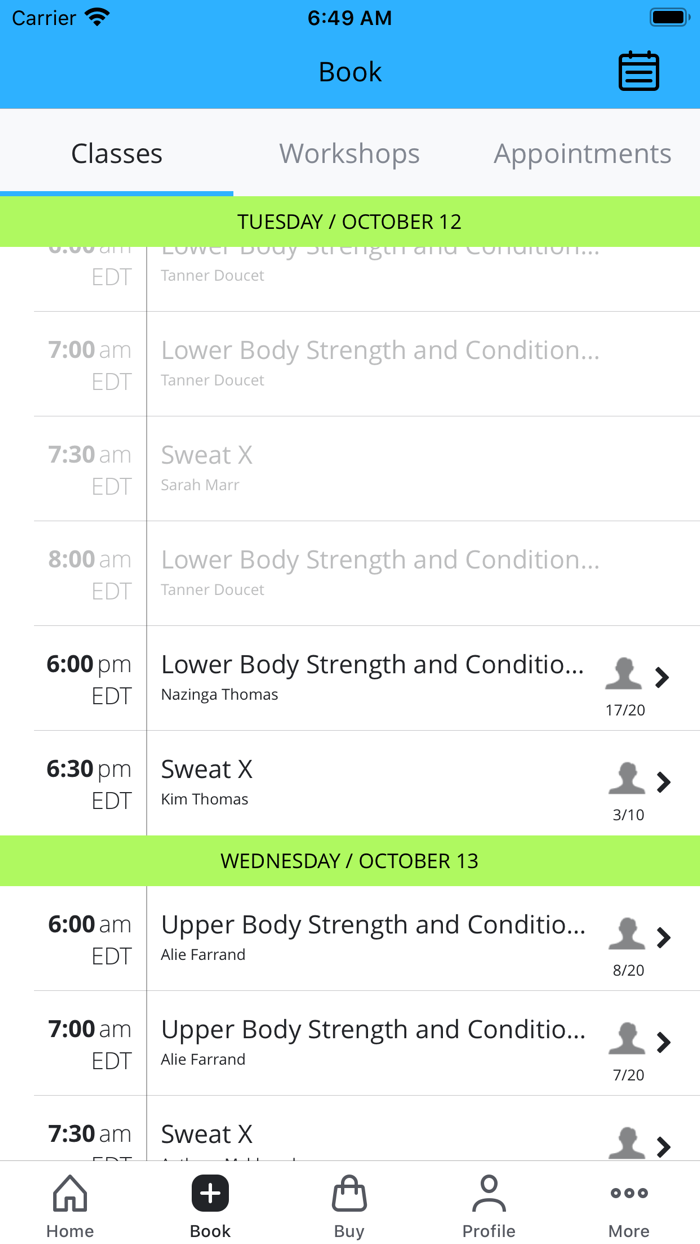Tap the attendee icon showing 8/20 on Wednesday
Image resolution: width=700 pixels, height=1244 pixels.
tap(627, 933)
